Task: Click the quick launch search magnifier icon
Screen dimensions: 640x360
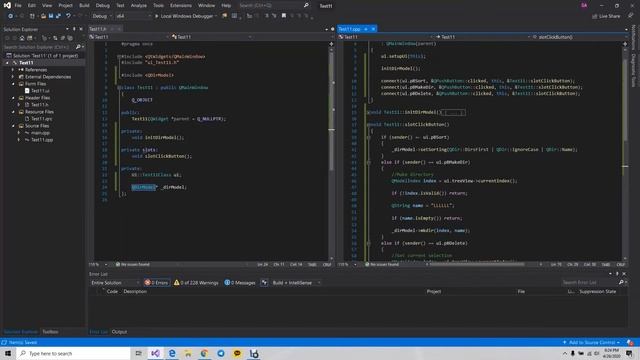Action: 306,5
